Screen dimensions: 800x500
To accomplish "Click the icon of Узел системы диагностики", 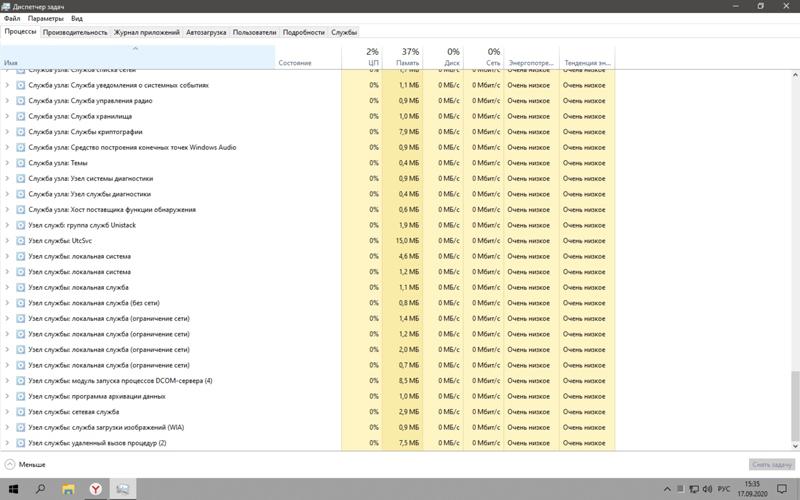I will coord(20,179).
